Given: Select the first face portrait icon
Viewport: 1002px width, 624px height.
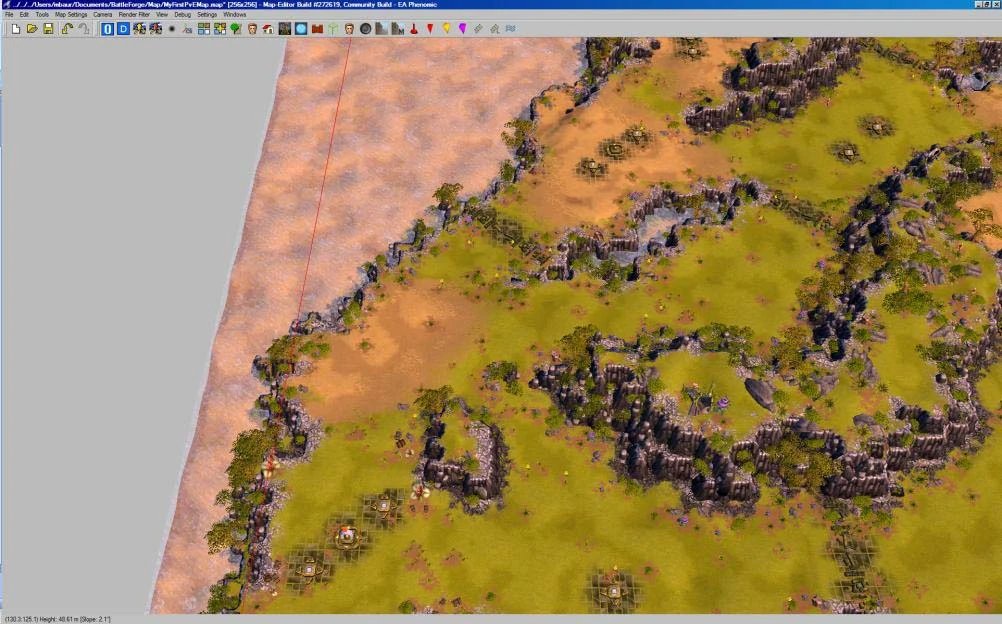Looking at the screenshot, I should click(x=252, y=29).
